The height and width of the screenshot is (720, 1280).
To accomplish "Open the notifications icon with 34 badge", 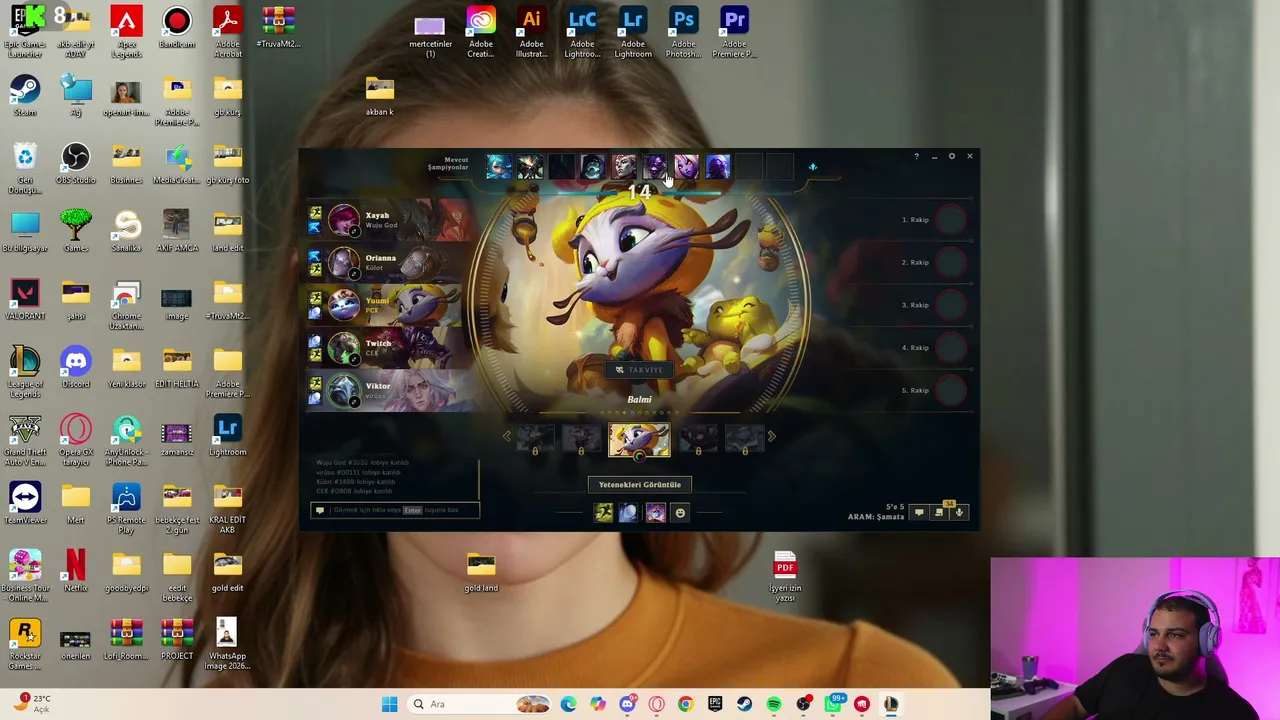I will coord(939,512).
